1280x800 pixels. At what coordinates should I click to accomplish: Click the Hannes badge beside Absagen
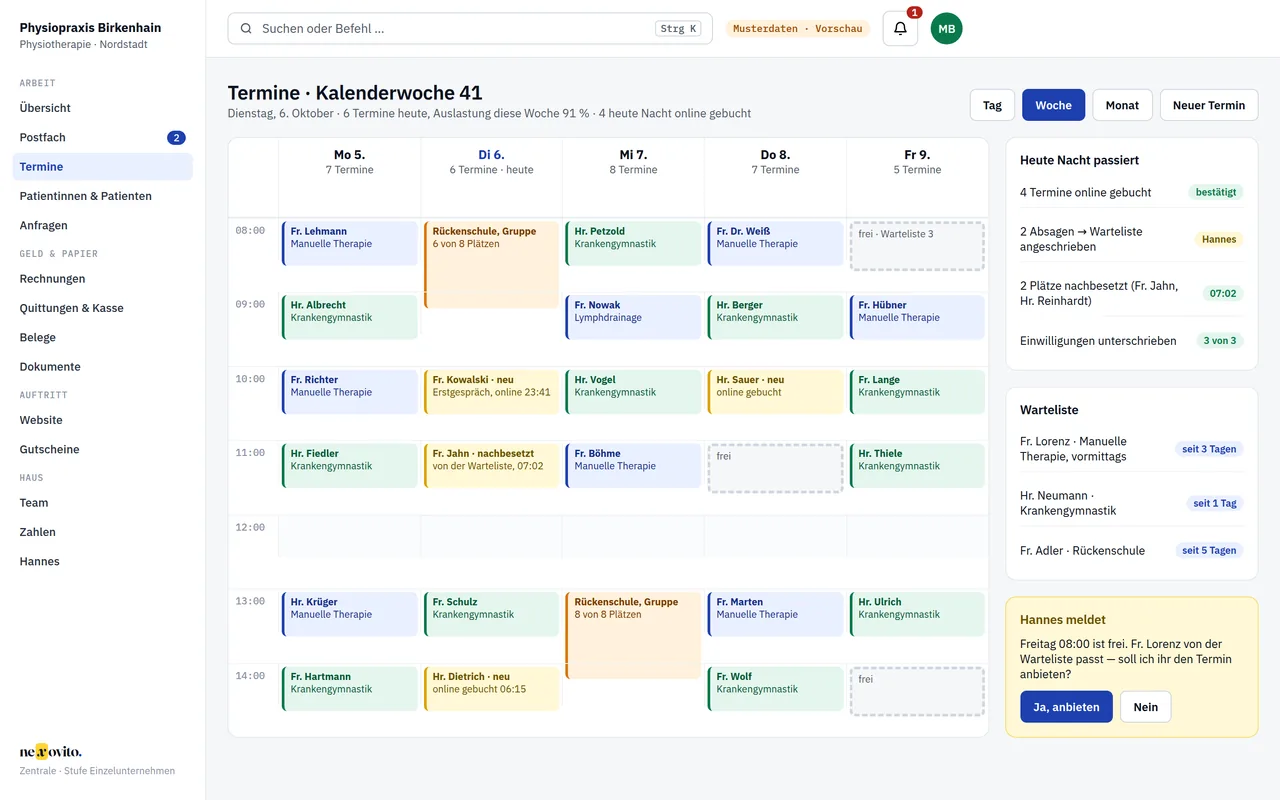(x=1219, y=239)
